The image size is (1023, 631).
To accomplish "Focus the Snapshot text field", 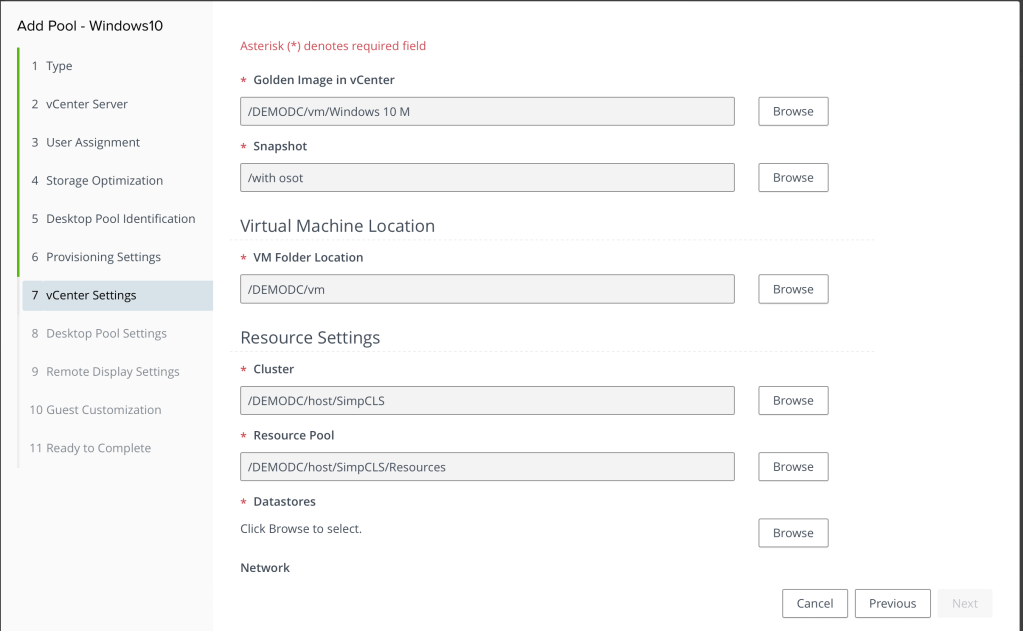I will (x=487, y=177).
